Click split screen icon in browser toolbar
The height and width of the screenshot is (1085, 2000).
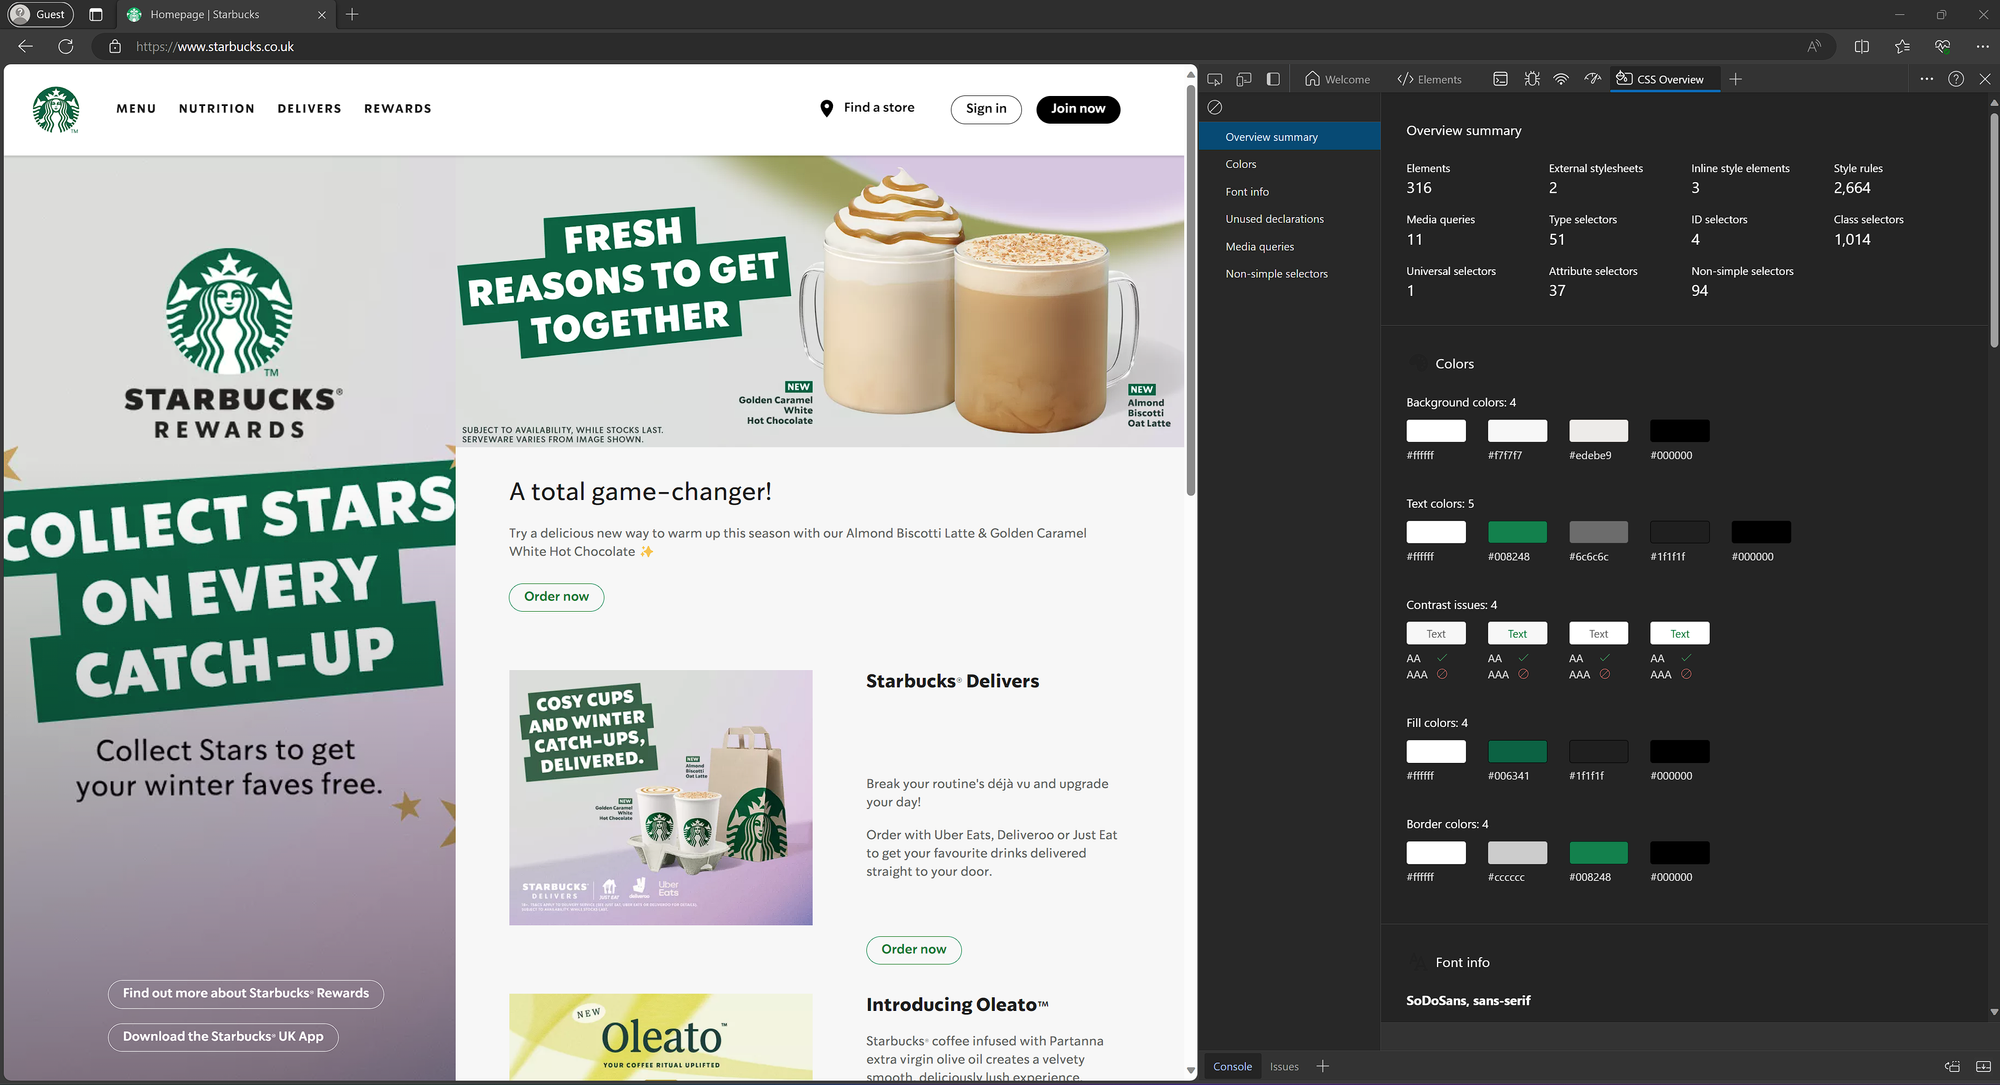[1861, 46]
